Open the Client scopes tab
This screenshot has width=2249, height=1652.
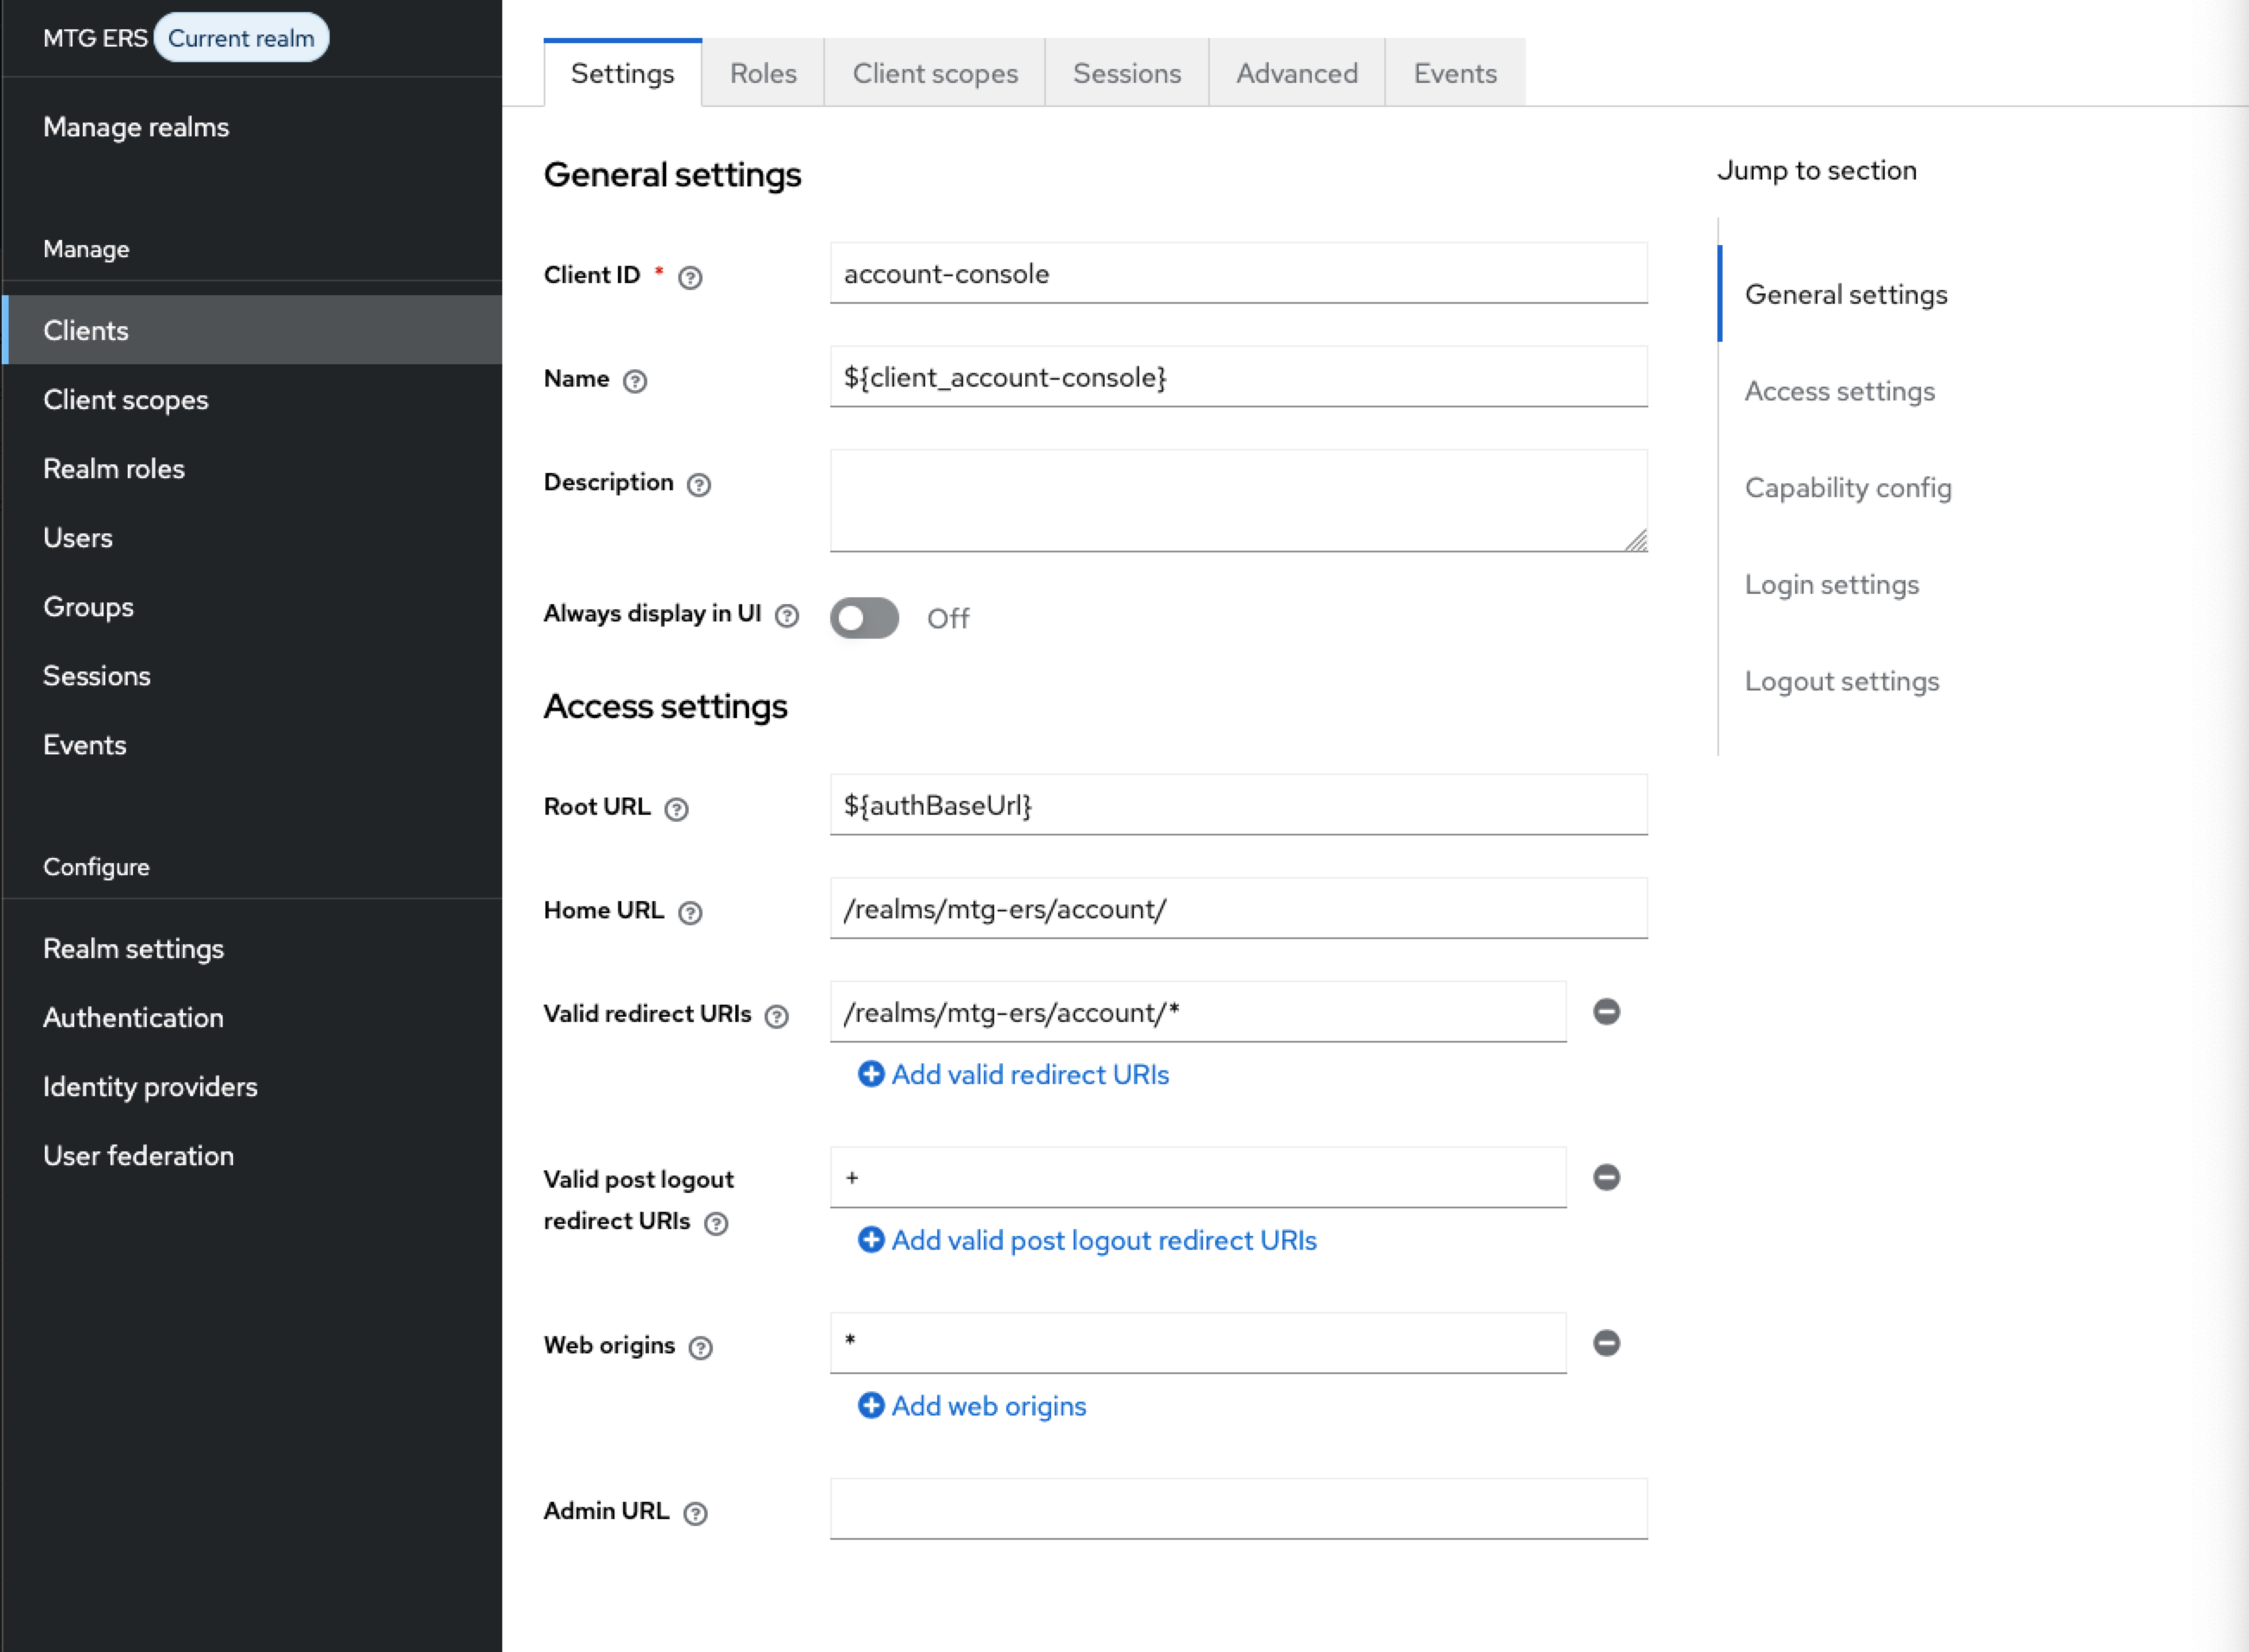point(934,73)
